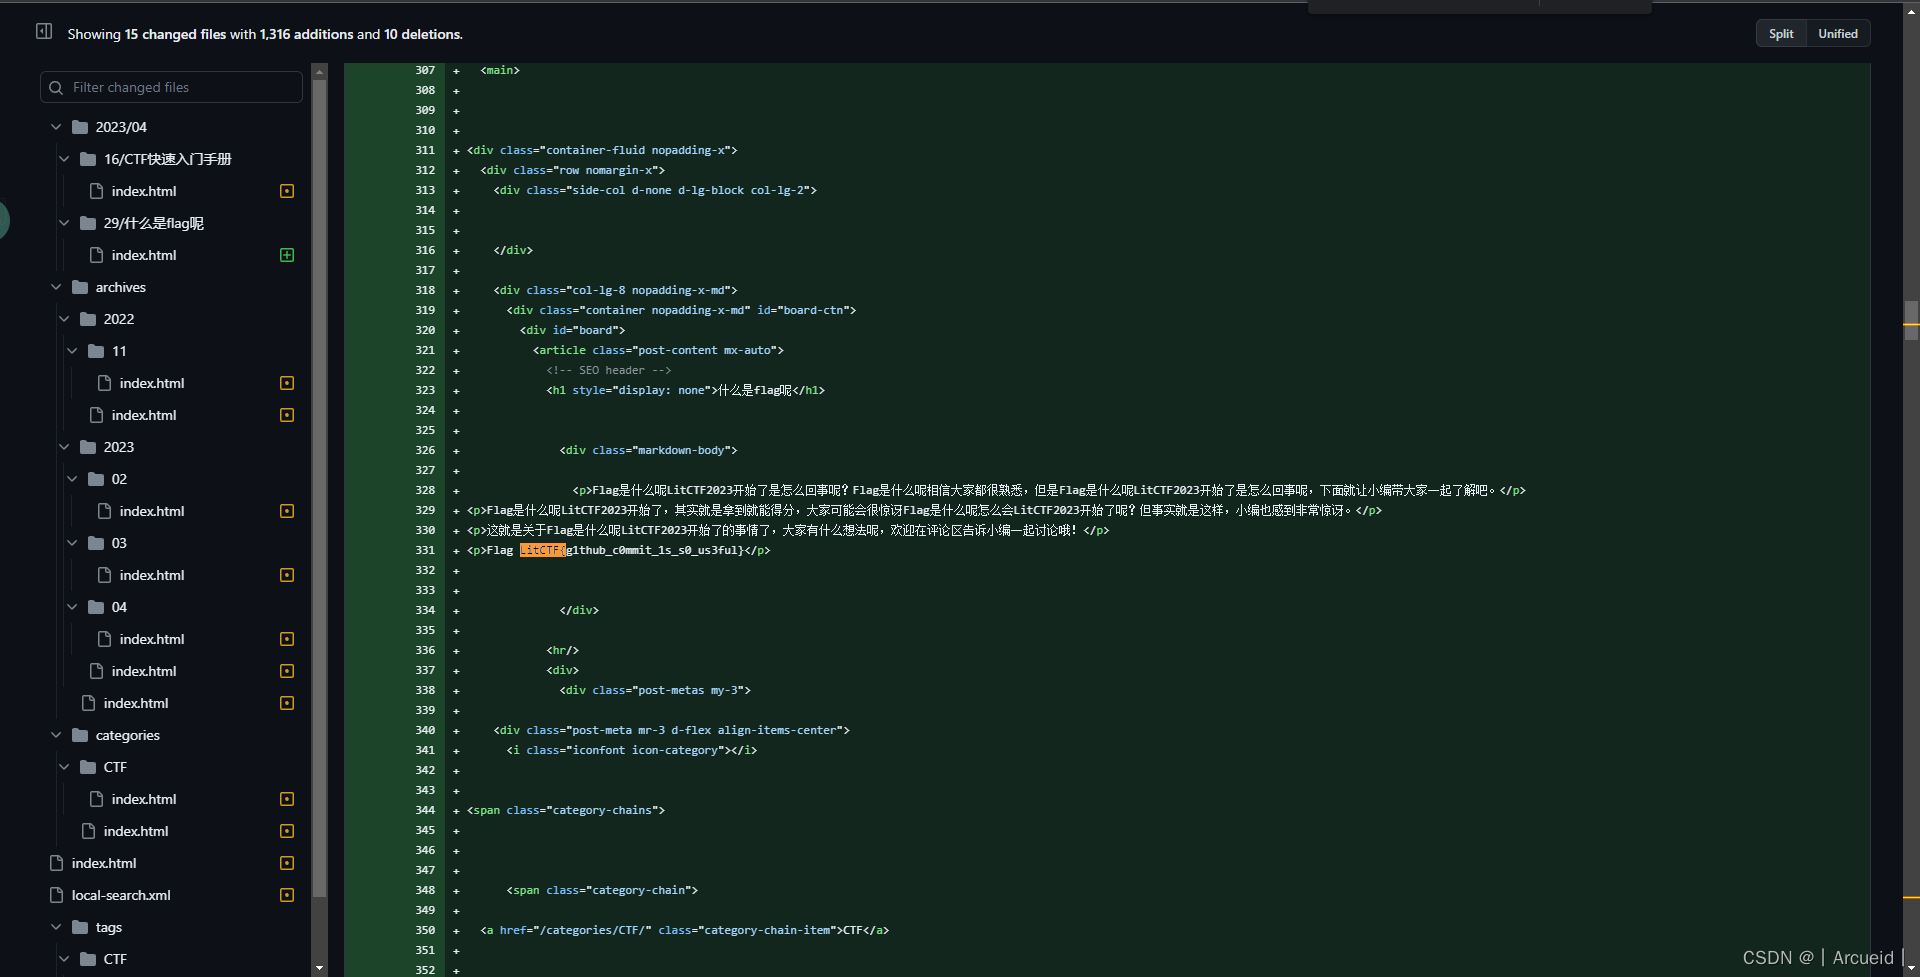This screenshot has height=977, width=1920.
Task: Click diff line number 311
Action: point(425,150)
